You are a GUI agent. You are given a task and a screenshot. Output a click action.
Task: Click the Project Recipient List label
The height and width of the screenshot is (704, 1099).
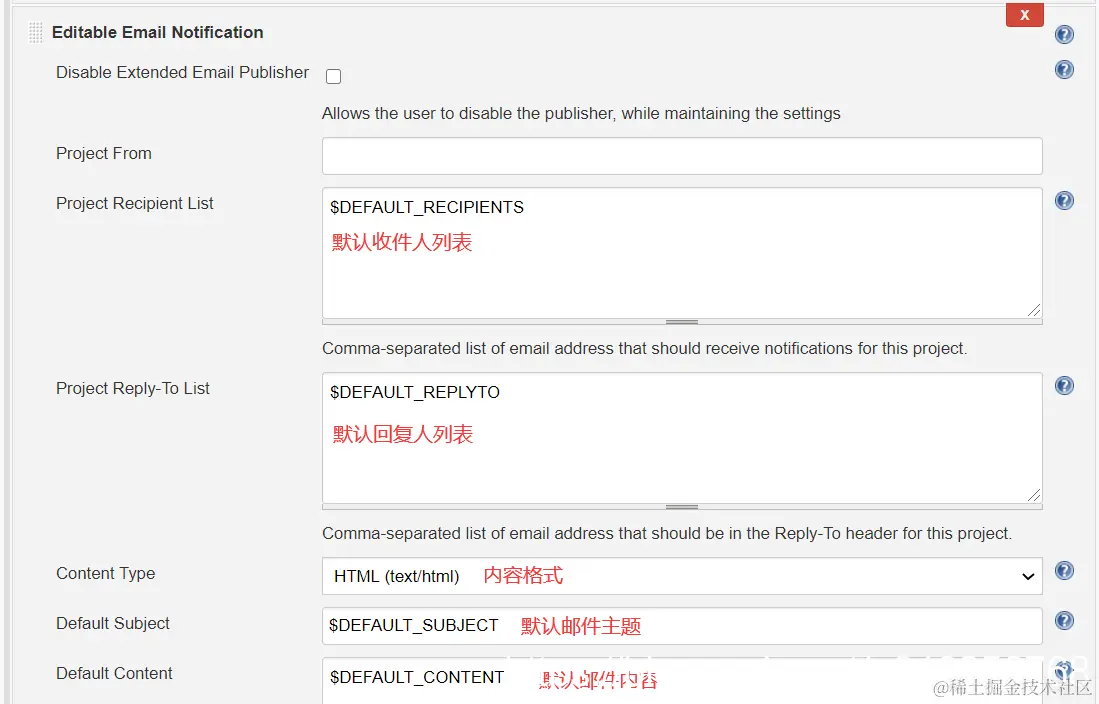pos(135,203)
